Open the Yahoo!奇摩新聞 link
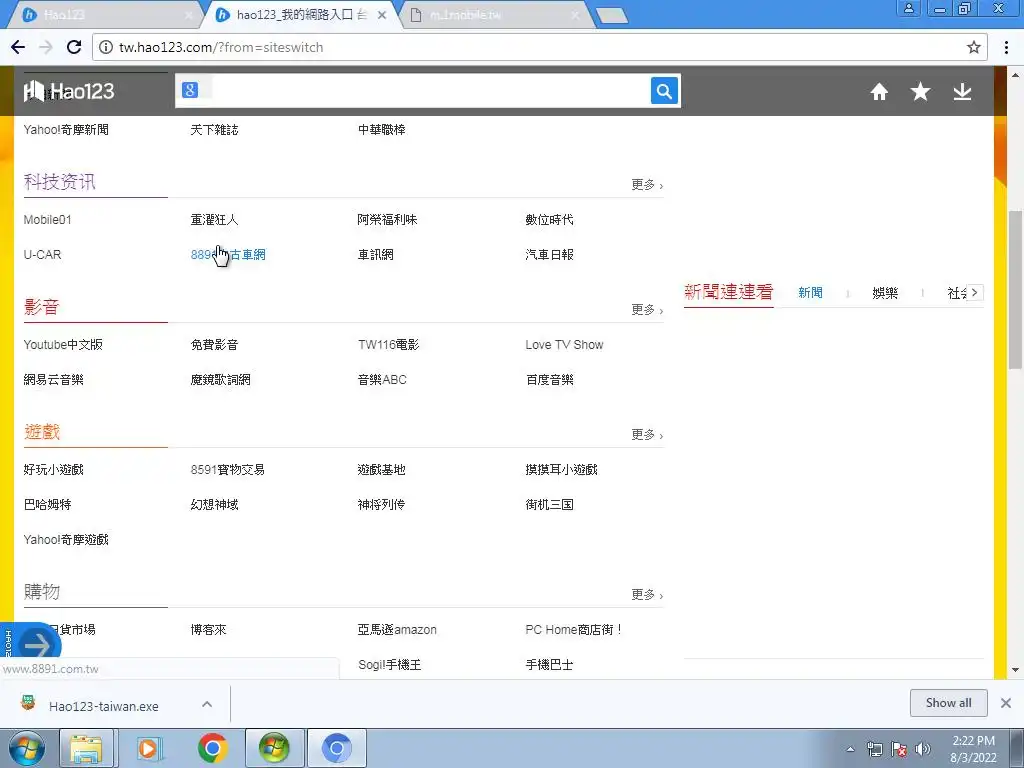 click(66, 130)
